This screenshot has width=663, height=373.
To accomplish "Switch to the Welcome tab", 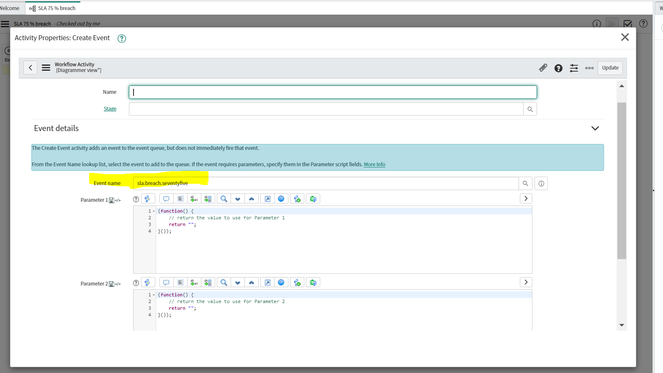I will coord(9,8).
